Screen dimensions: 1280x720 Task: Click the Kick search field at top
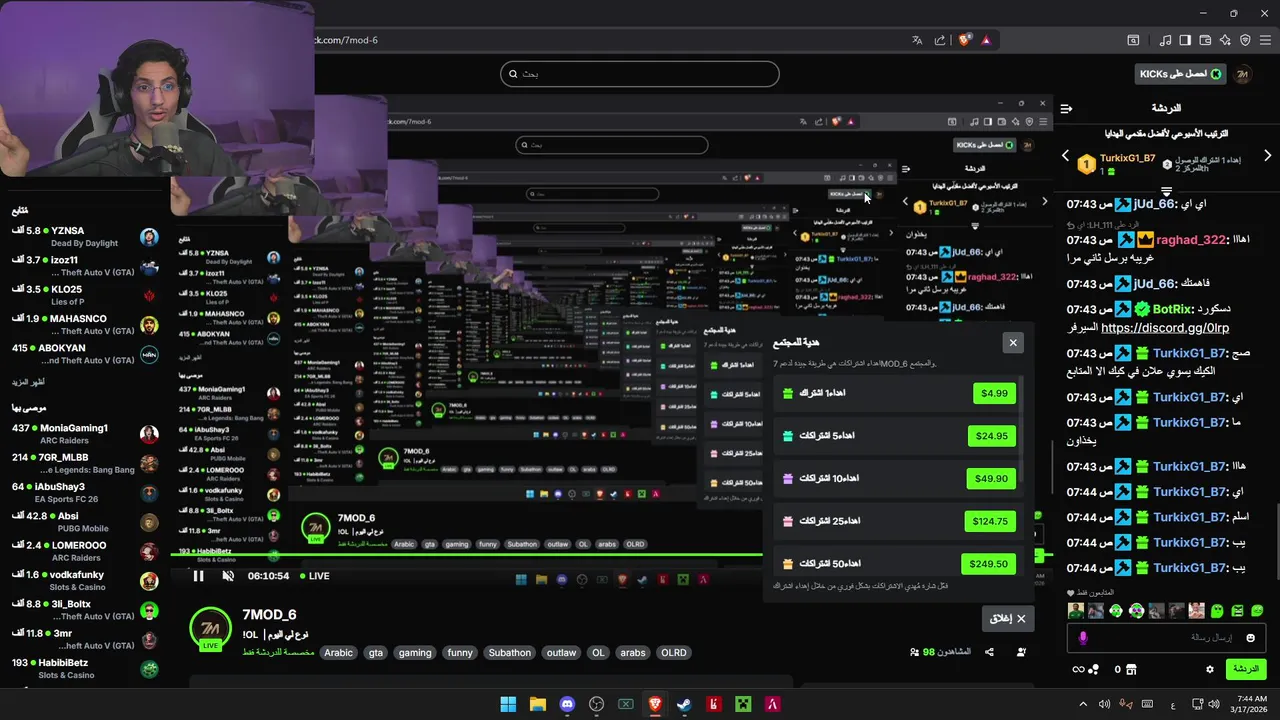(x=640, y=74)
